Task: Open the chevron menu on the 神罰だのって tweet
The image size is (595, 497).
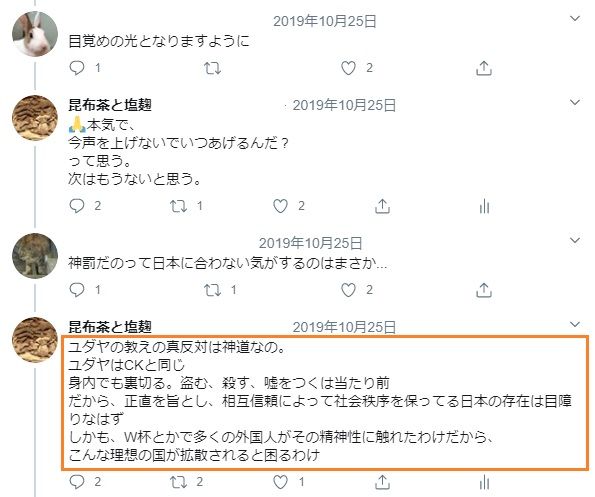Action: click(x=575, y=241)
